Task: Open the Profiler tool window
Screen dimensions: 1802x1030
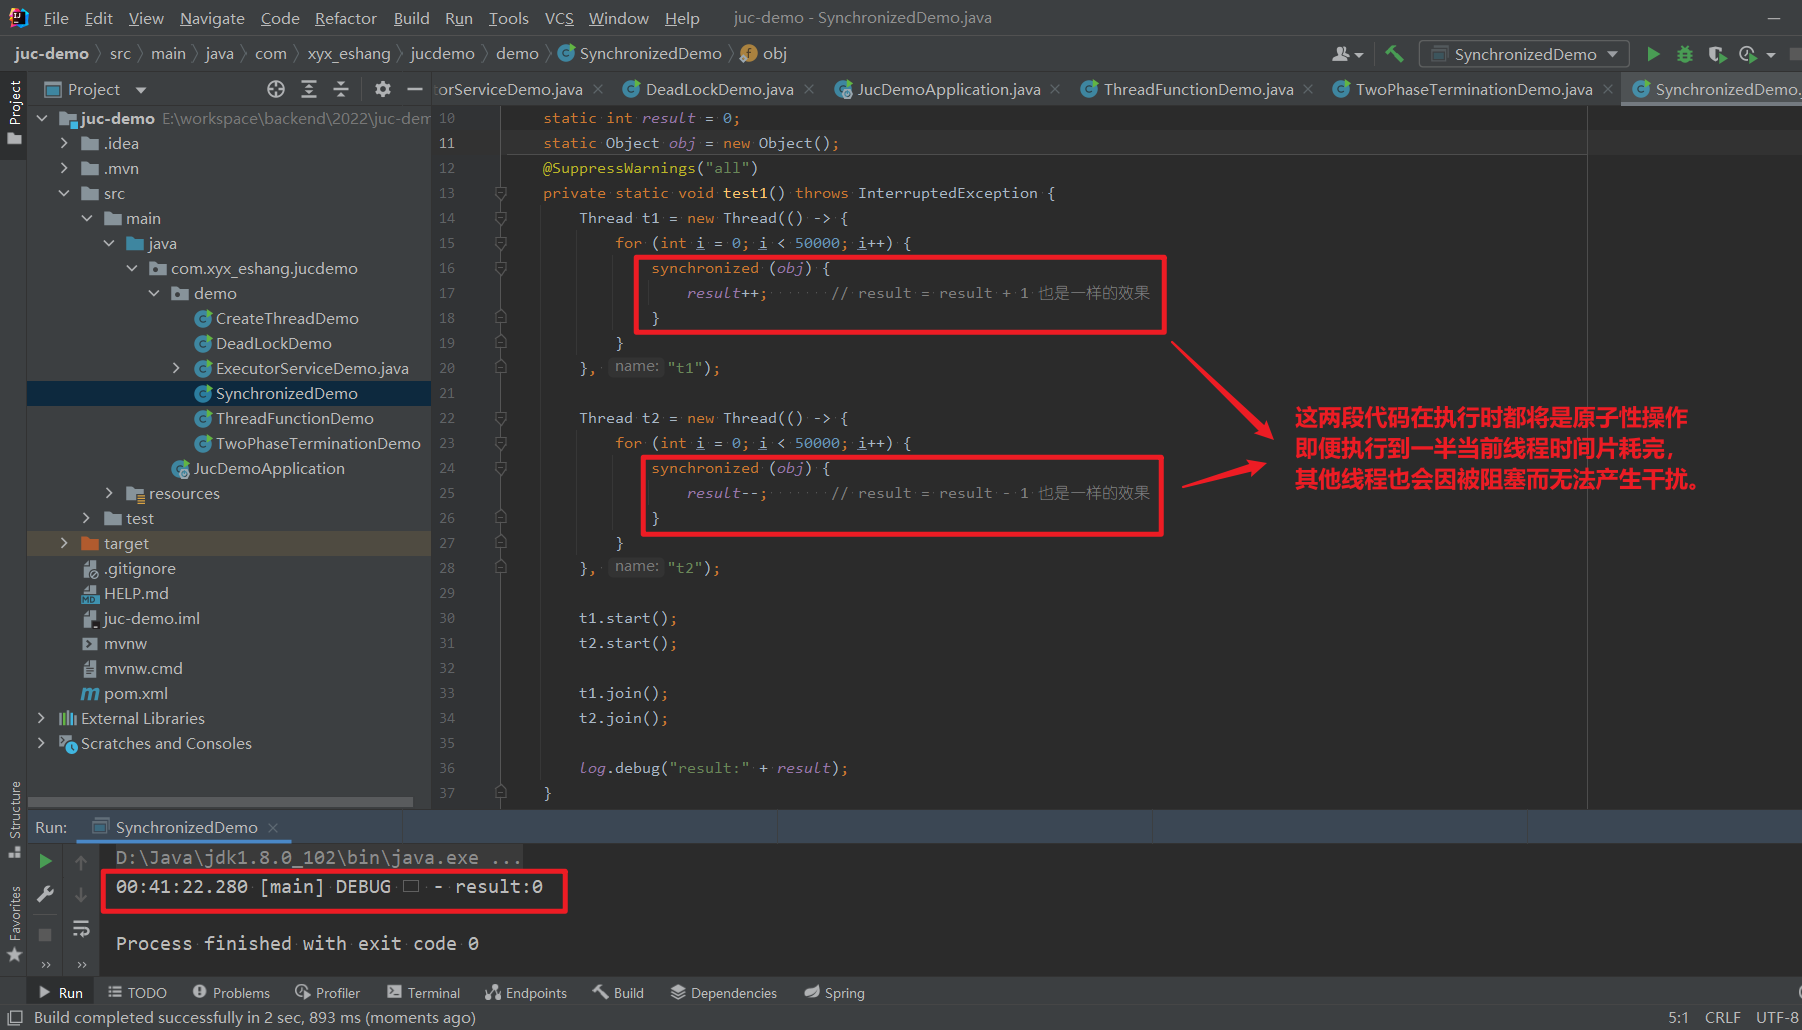Action: 327,993
